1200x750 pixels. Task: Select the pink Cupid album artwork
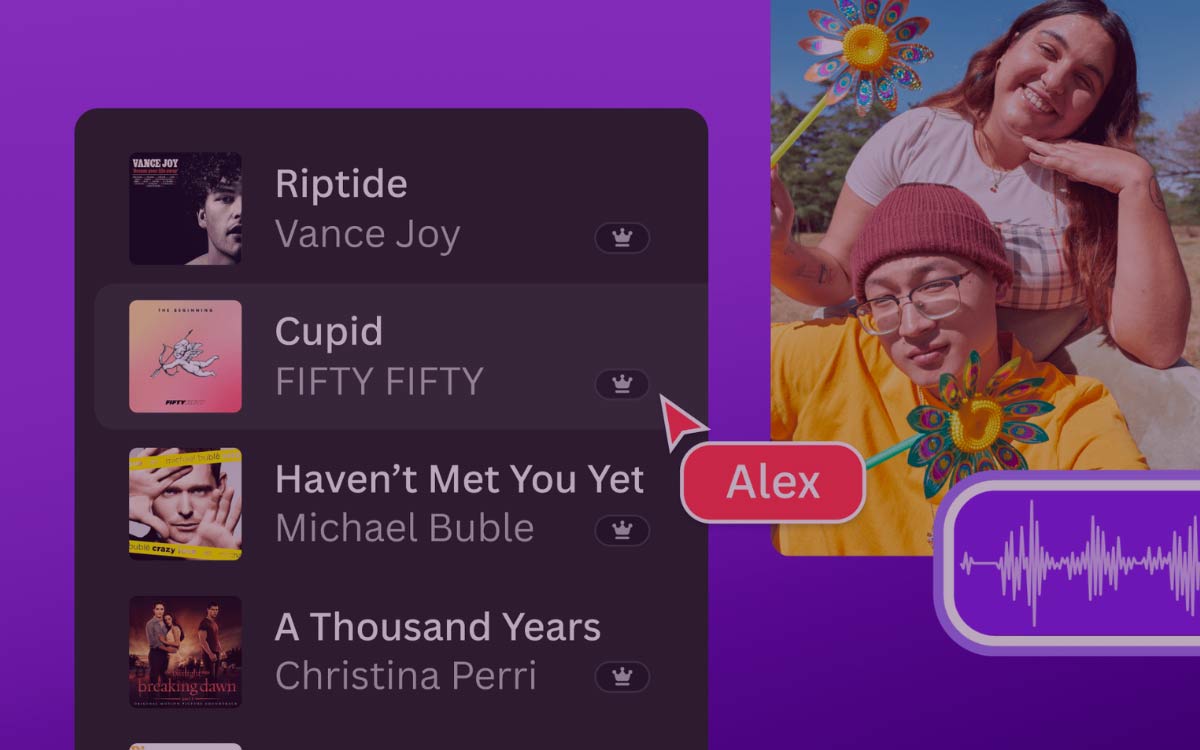[185, 356]
